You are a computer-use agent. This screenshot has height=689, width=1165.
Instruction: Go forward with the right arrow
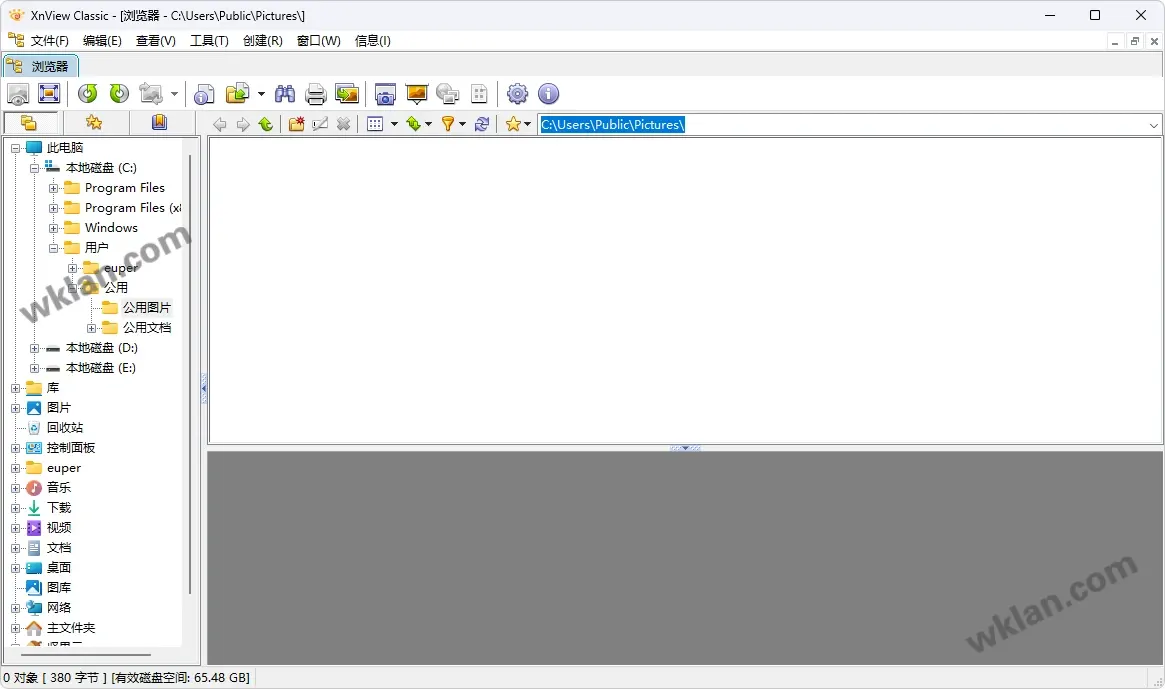tap(243, 124)
